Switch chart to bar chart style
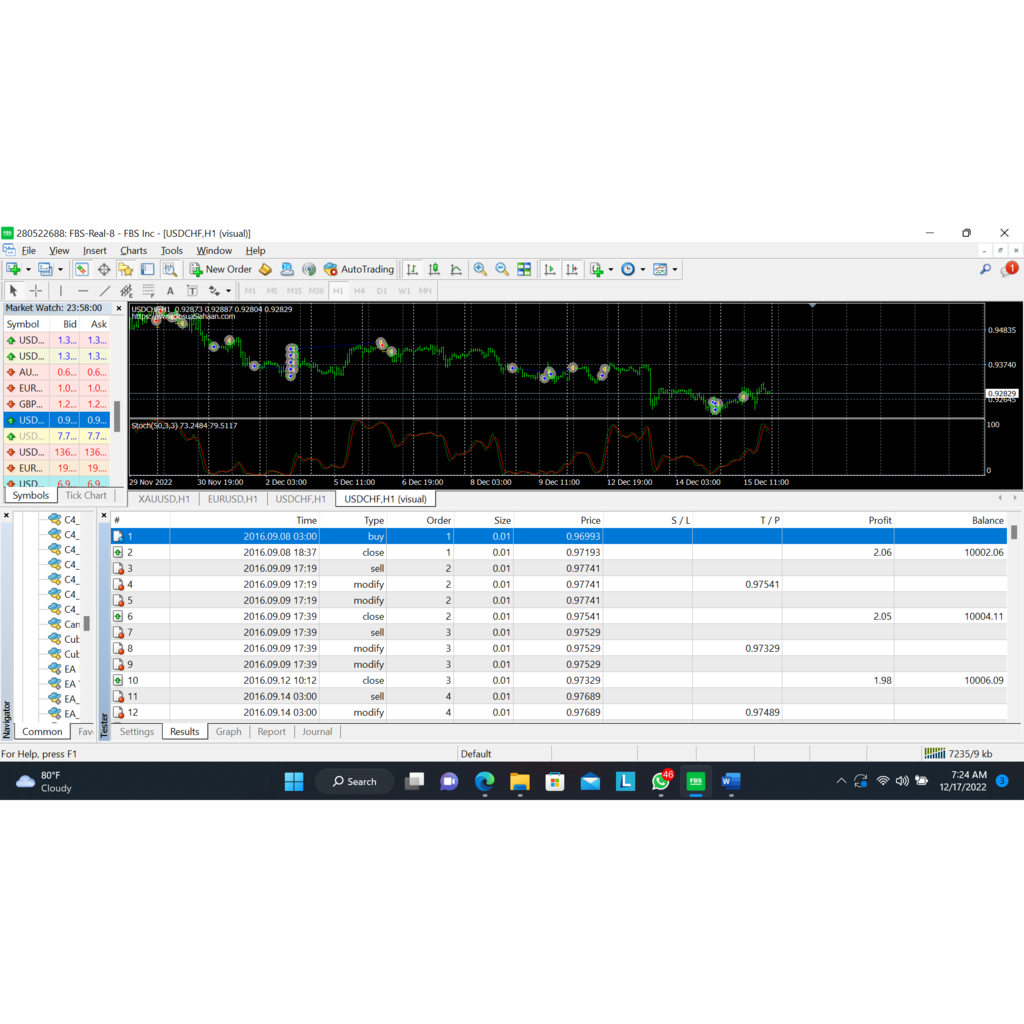The image size is (1024, 1024). coord(412,269)
